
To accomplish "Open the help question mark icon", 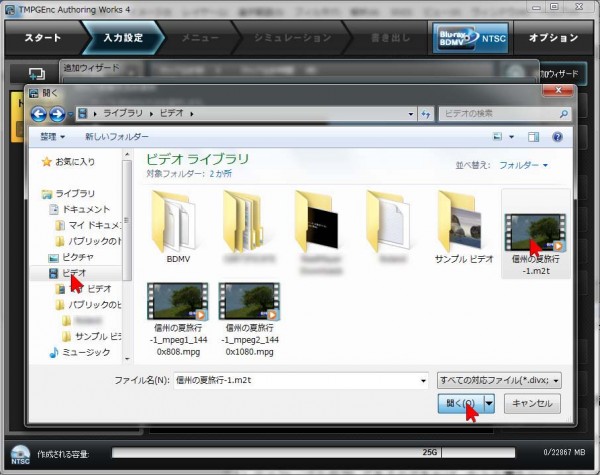I will pyautogui.click(x=557, y=136).
